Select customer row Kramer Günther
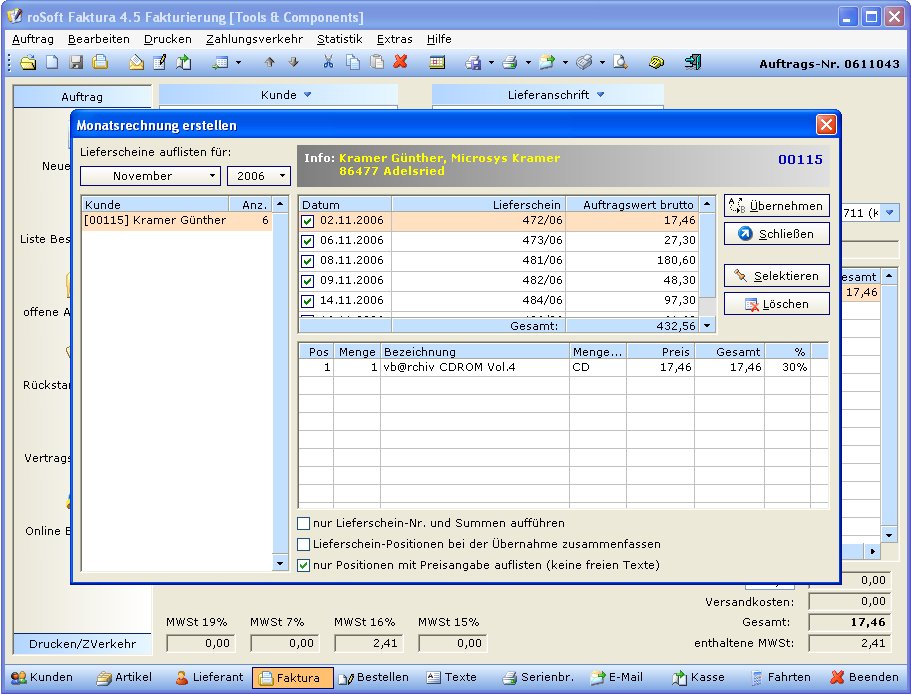Screen dimensions: 911x694 tap(155, 220)
